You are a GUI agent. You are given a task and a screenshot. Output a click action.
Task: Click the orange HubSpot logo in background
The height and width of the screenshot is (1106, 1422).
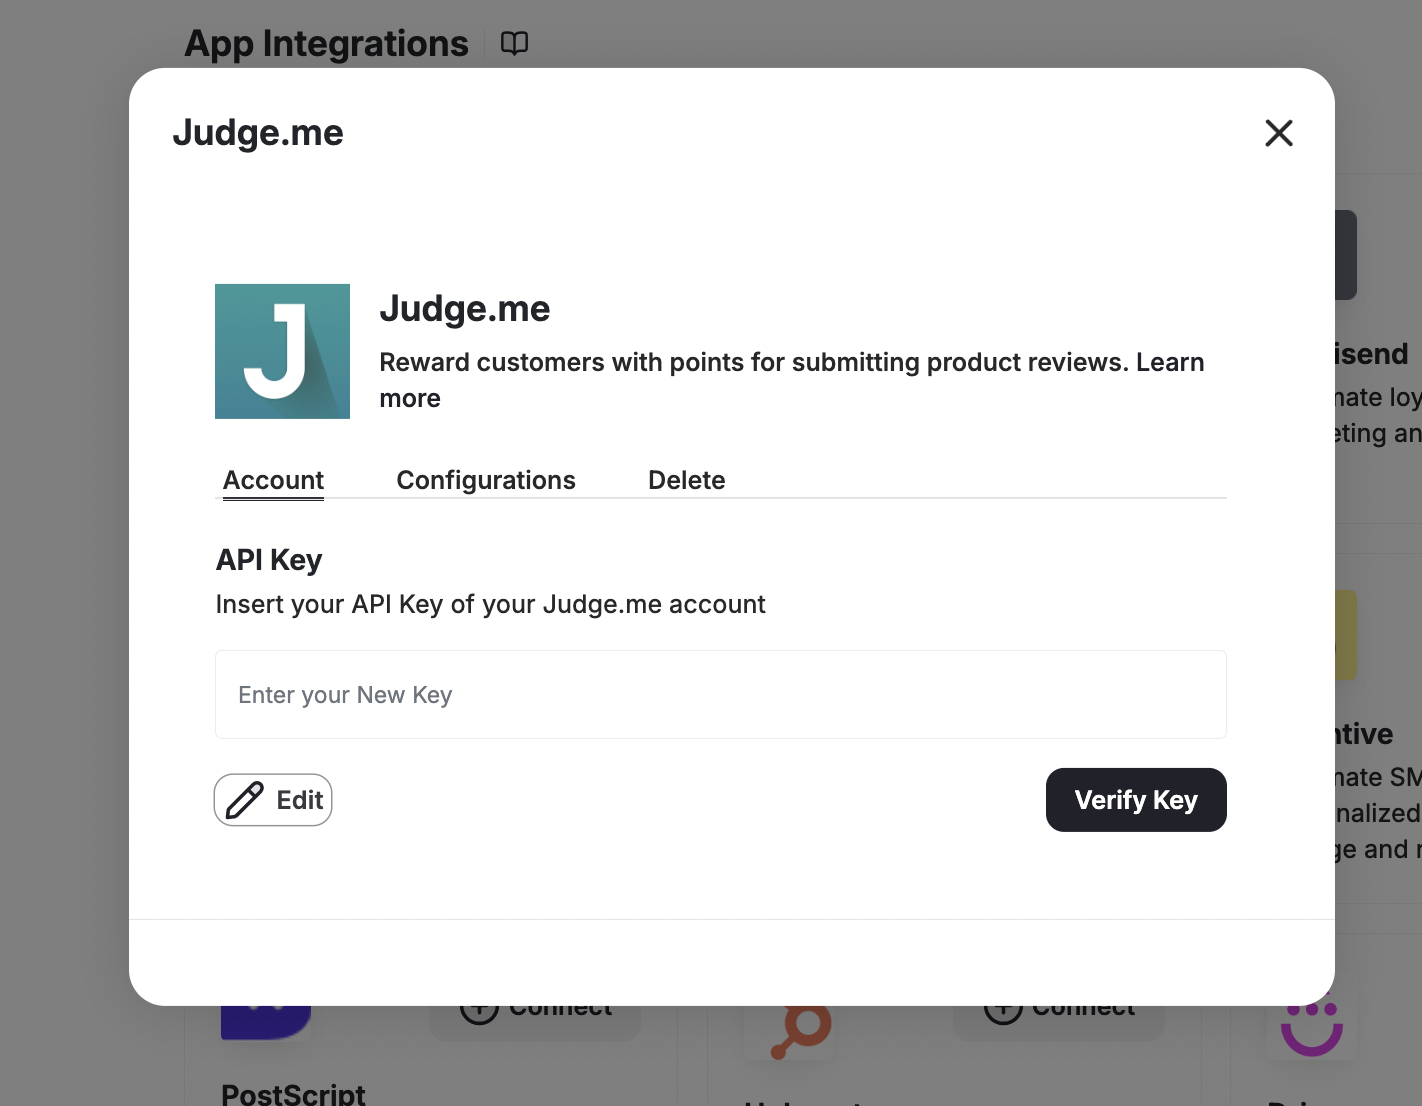801,1031
